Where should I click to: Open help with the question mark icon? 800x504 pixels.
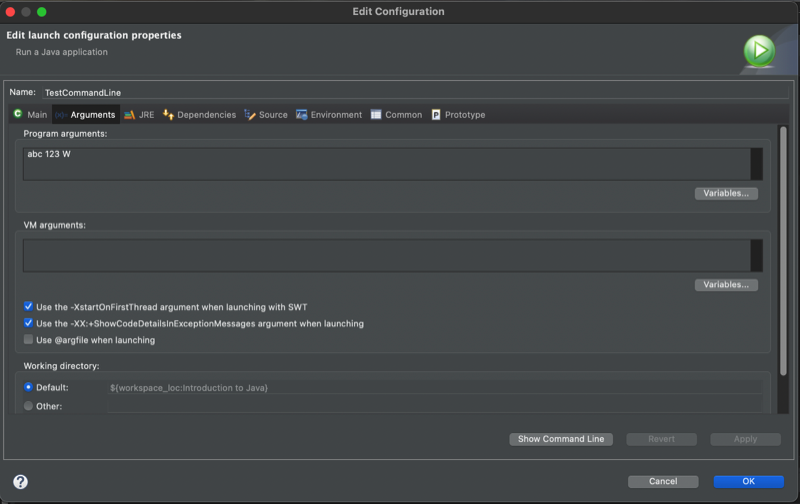pos(20,481)
